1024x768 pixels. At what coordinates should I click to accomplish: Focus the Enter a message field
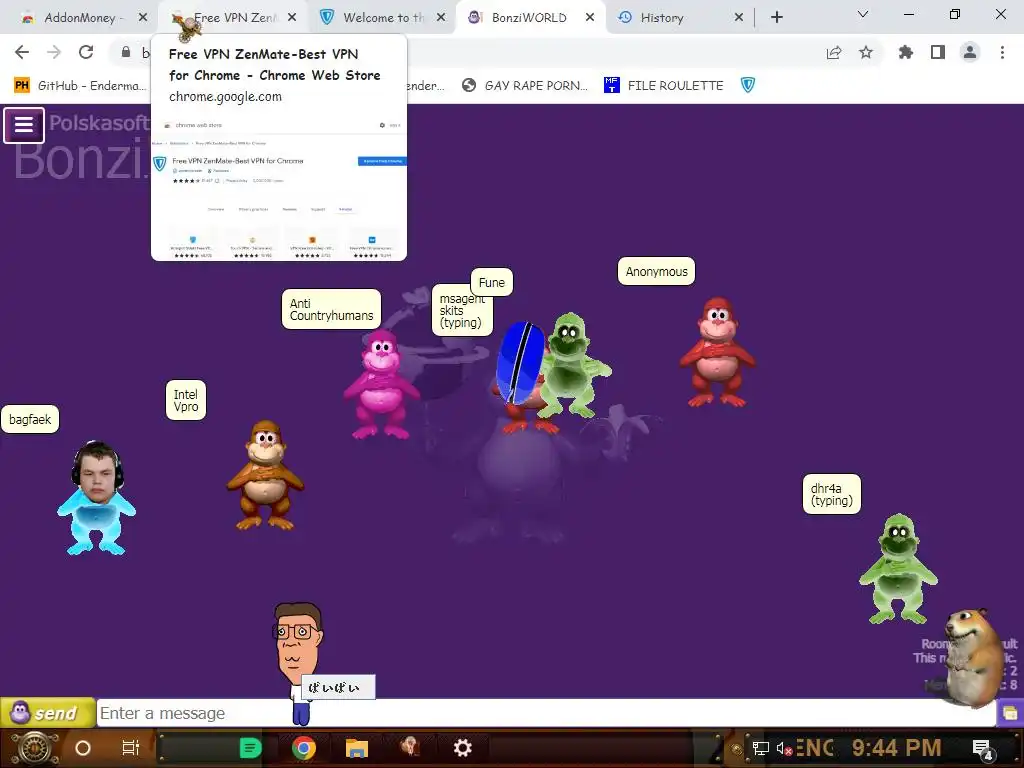point(546,712)
